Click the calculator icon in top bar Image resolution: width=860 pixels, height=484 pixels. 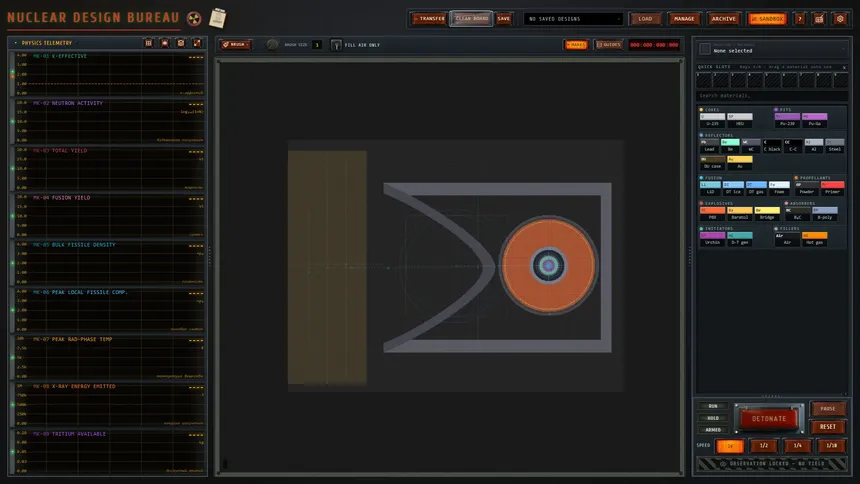pyautogui.click(x=819, y=19)
